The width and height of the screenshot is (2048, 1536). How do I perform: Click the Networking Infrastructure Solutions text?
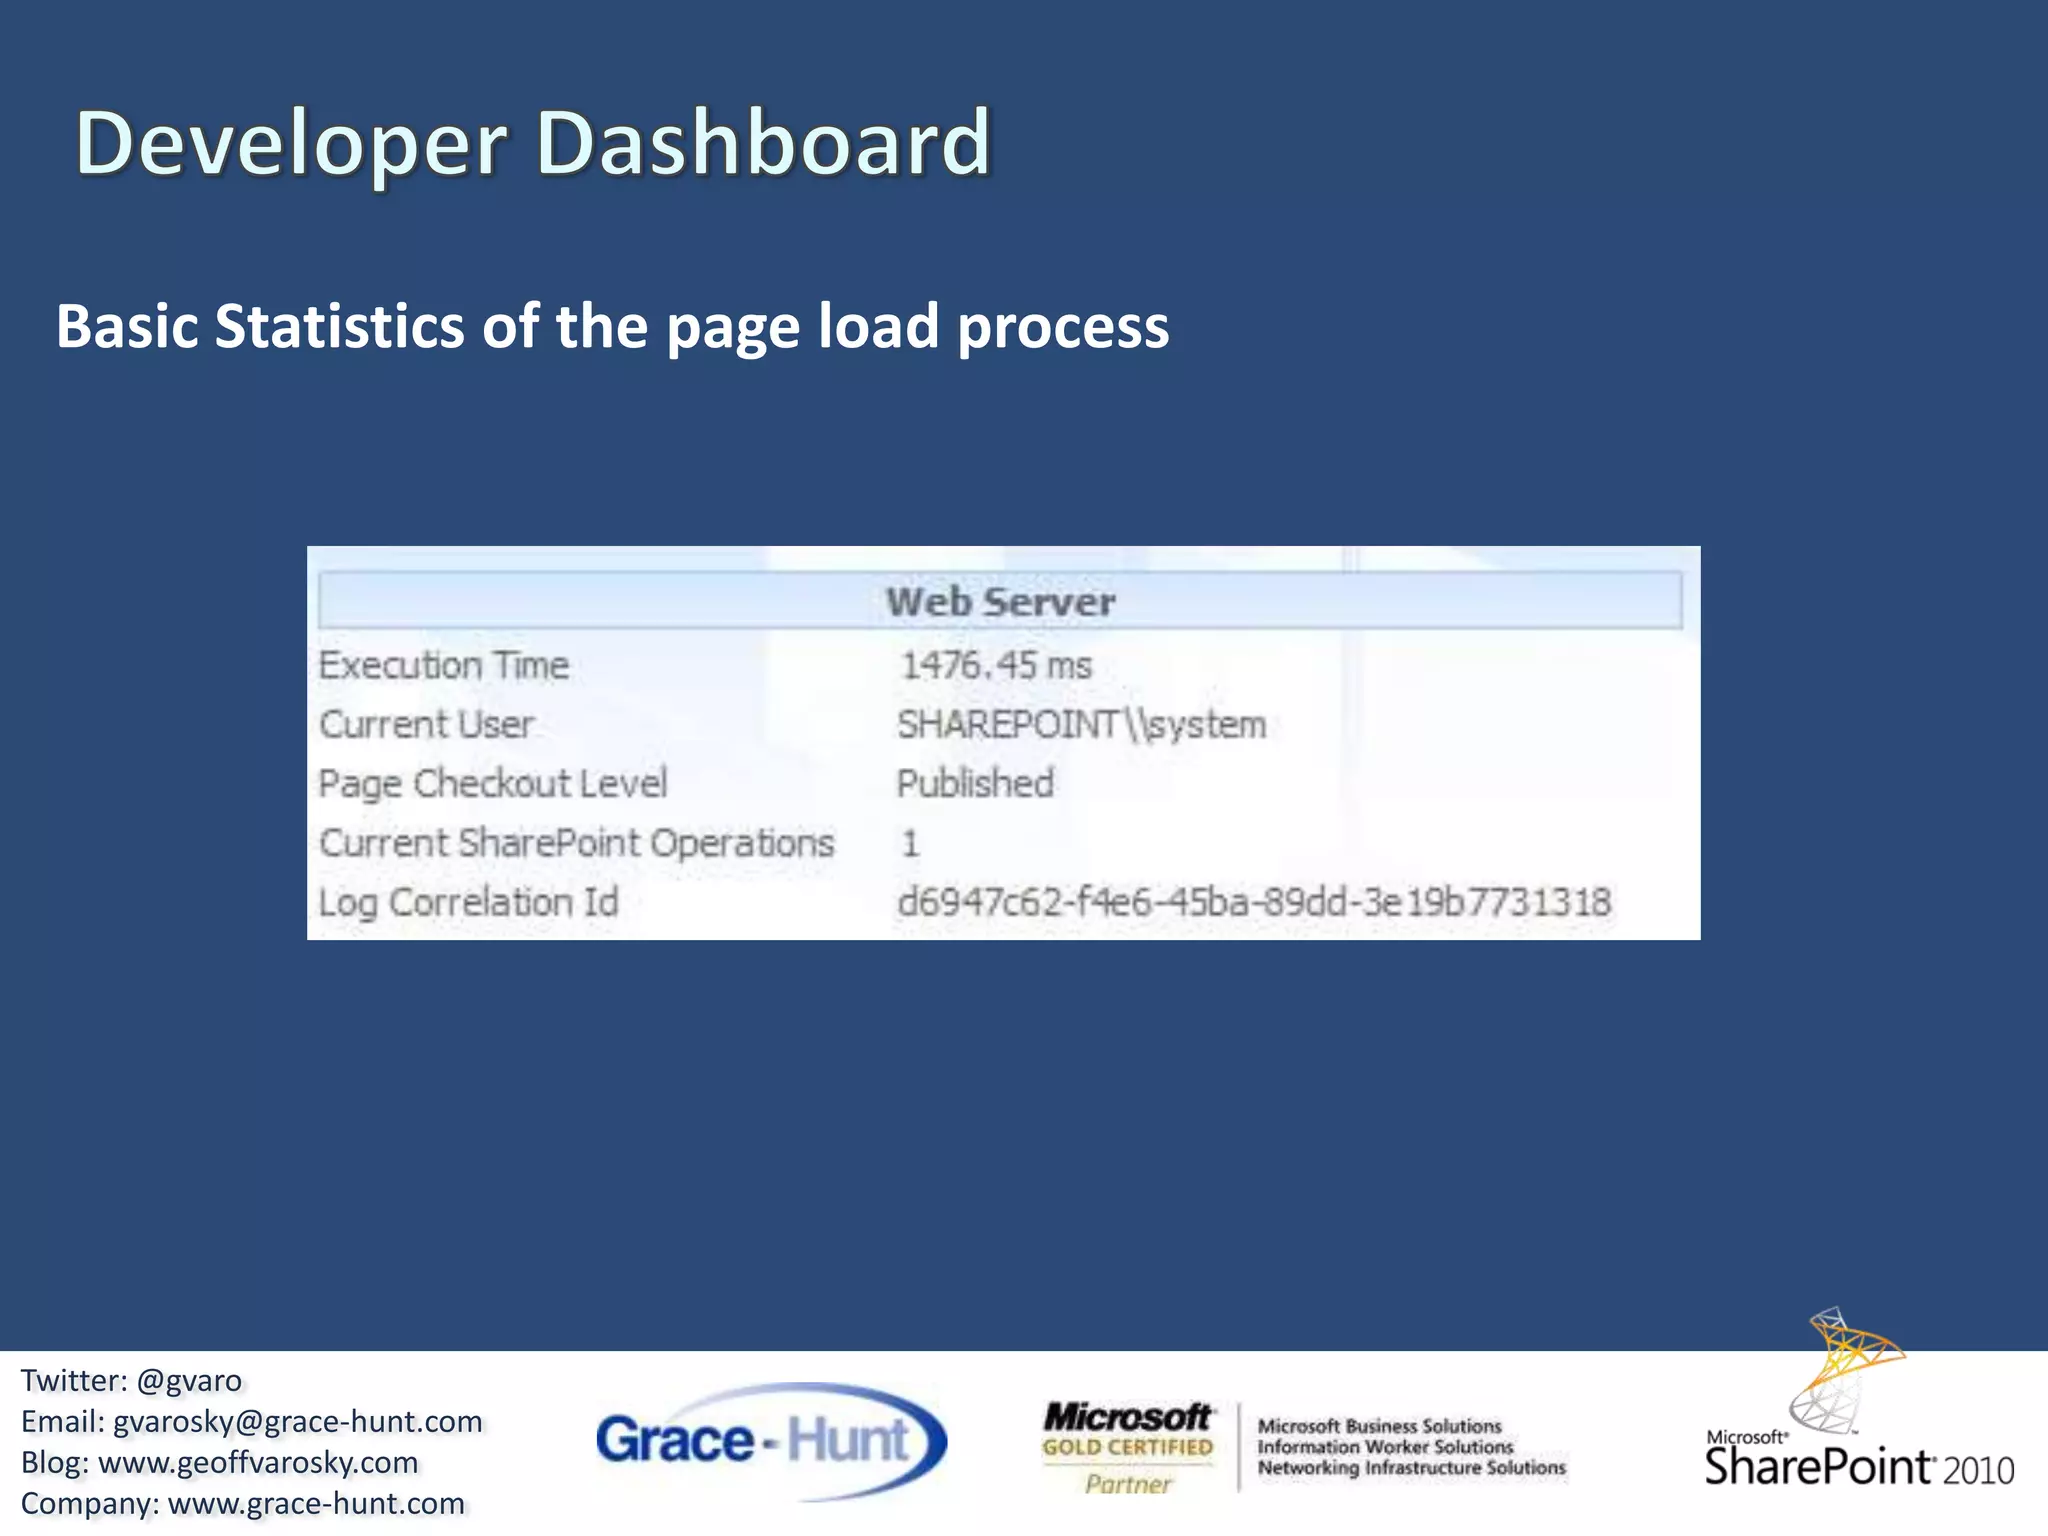click(1411, 1468)
